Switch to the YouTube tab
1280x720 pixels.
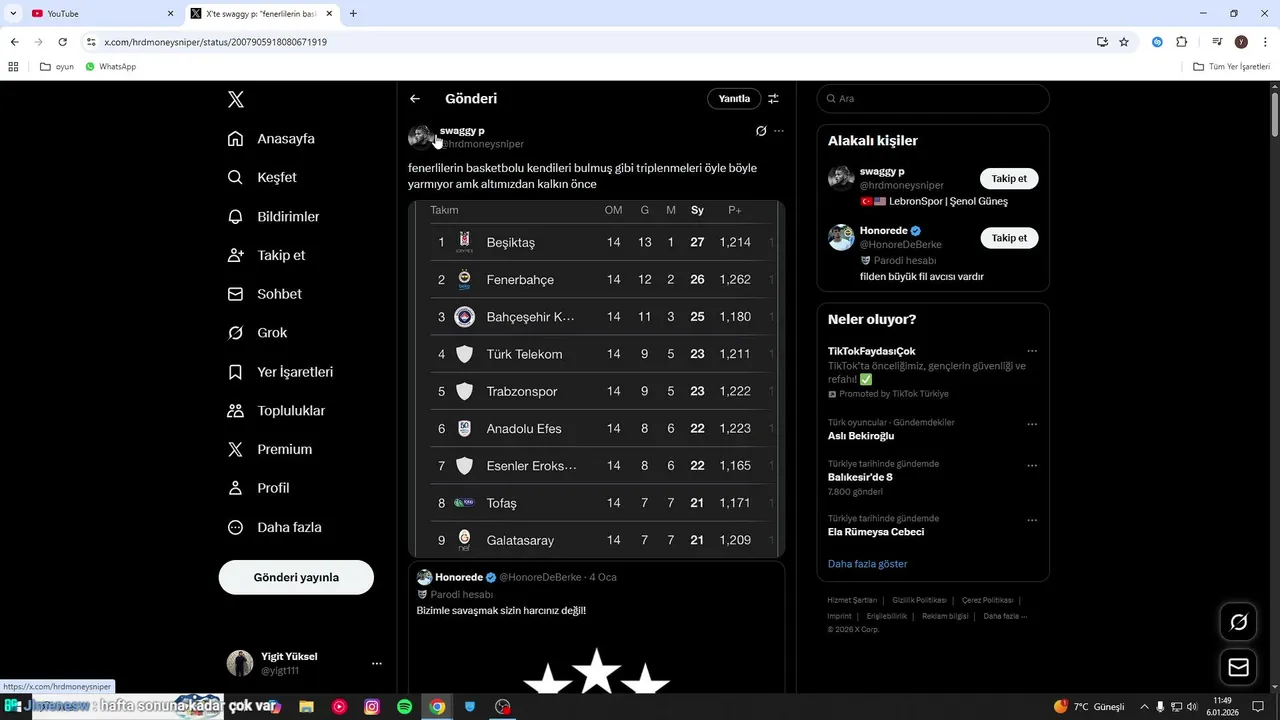[x=100, y=14]
